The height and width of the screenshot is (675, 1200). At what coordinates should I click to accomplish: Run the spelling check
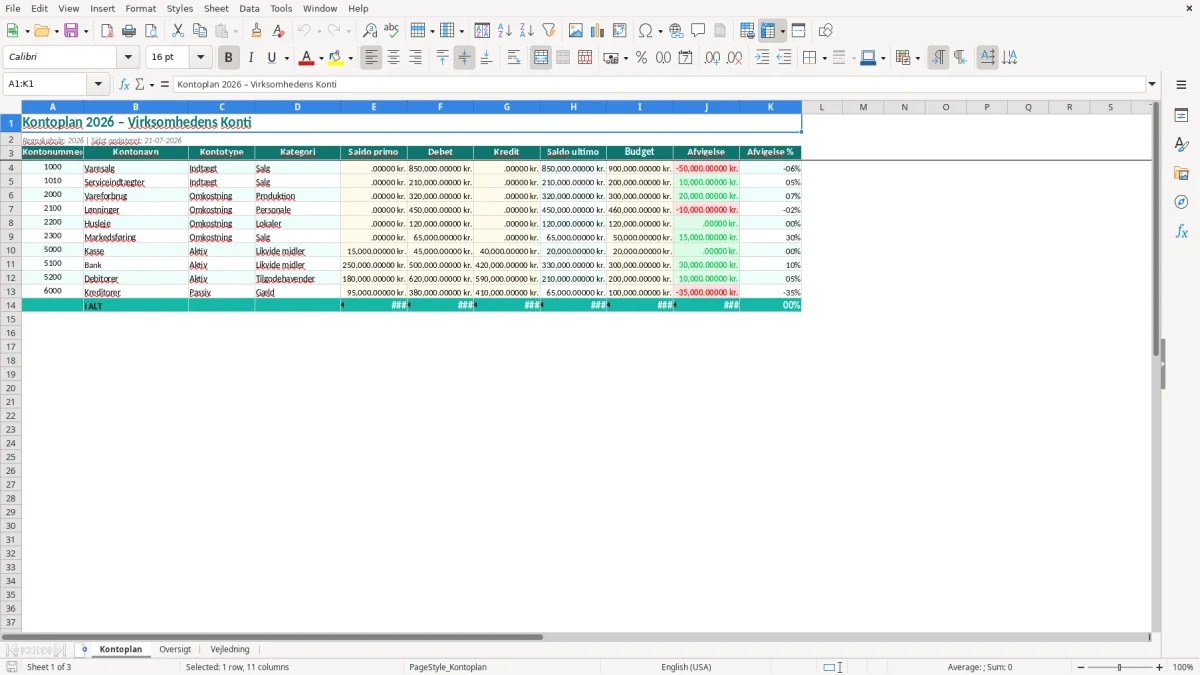tap(392, 31)
